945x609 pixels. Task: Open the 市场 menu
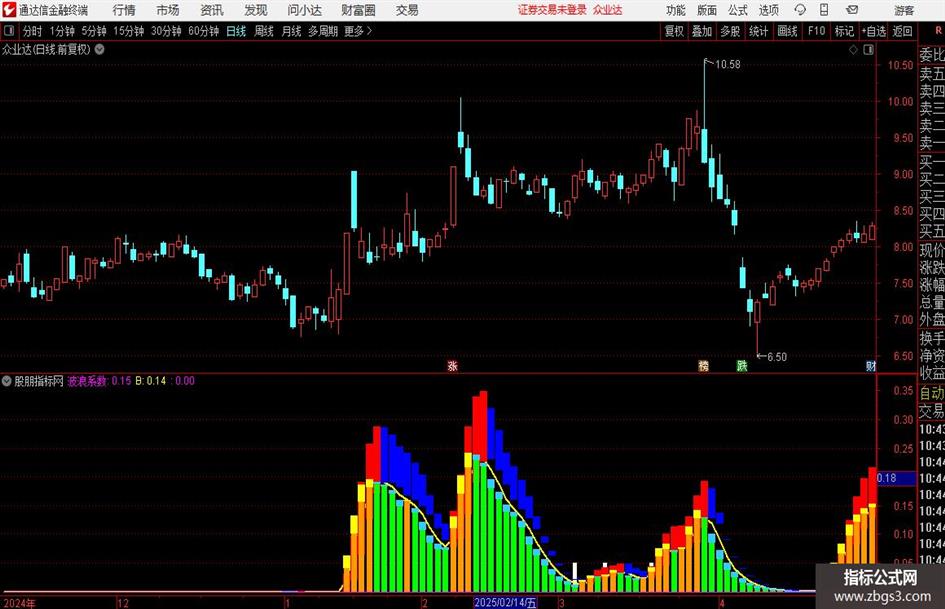tap(168, 10)
